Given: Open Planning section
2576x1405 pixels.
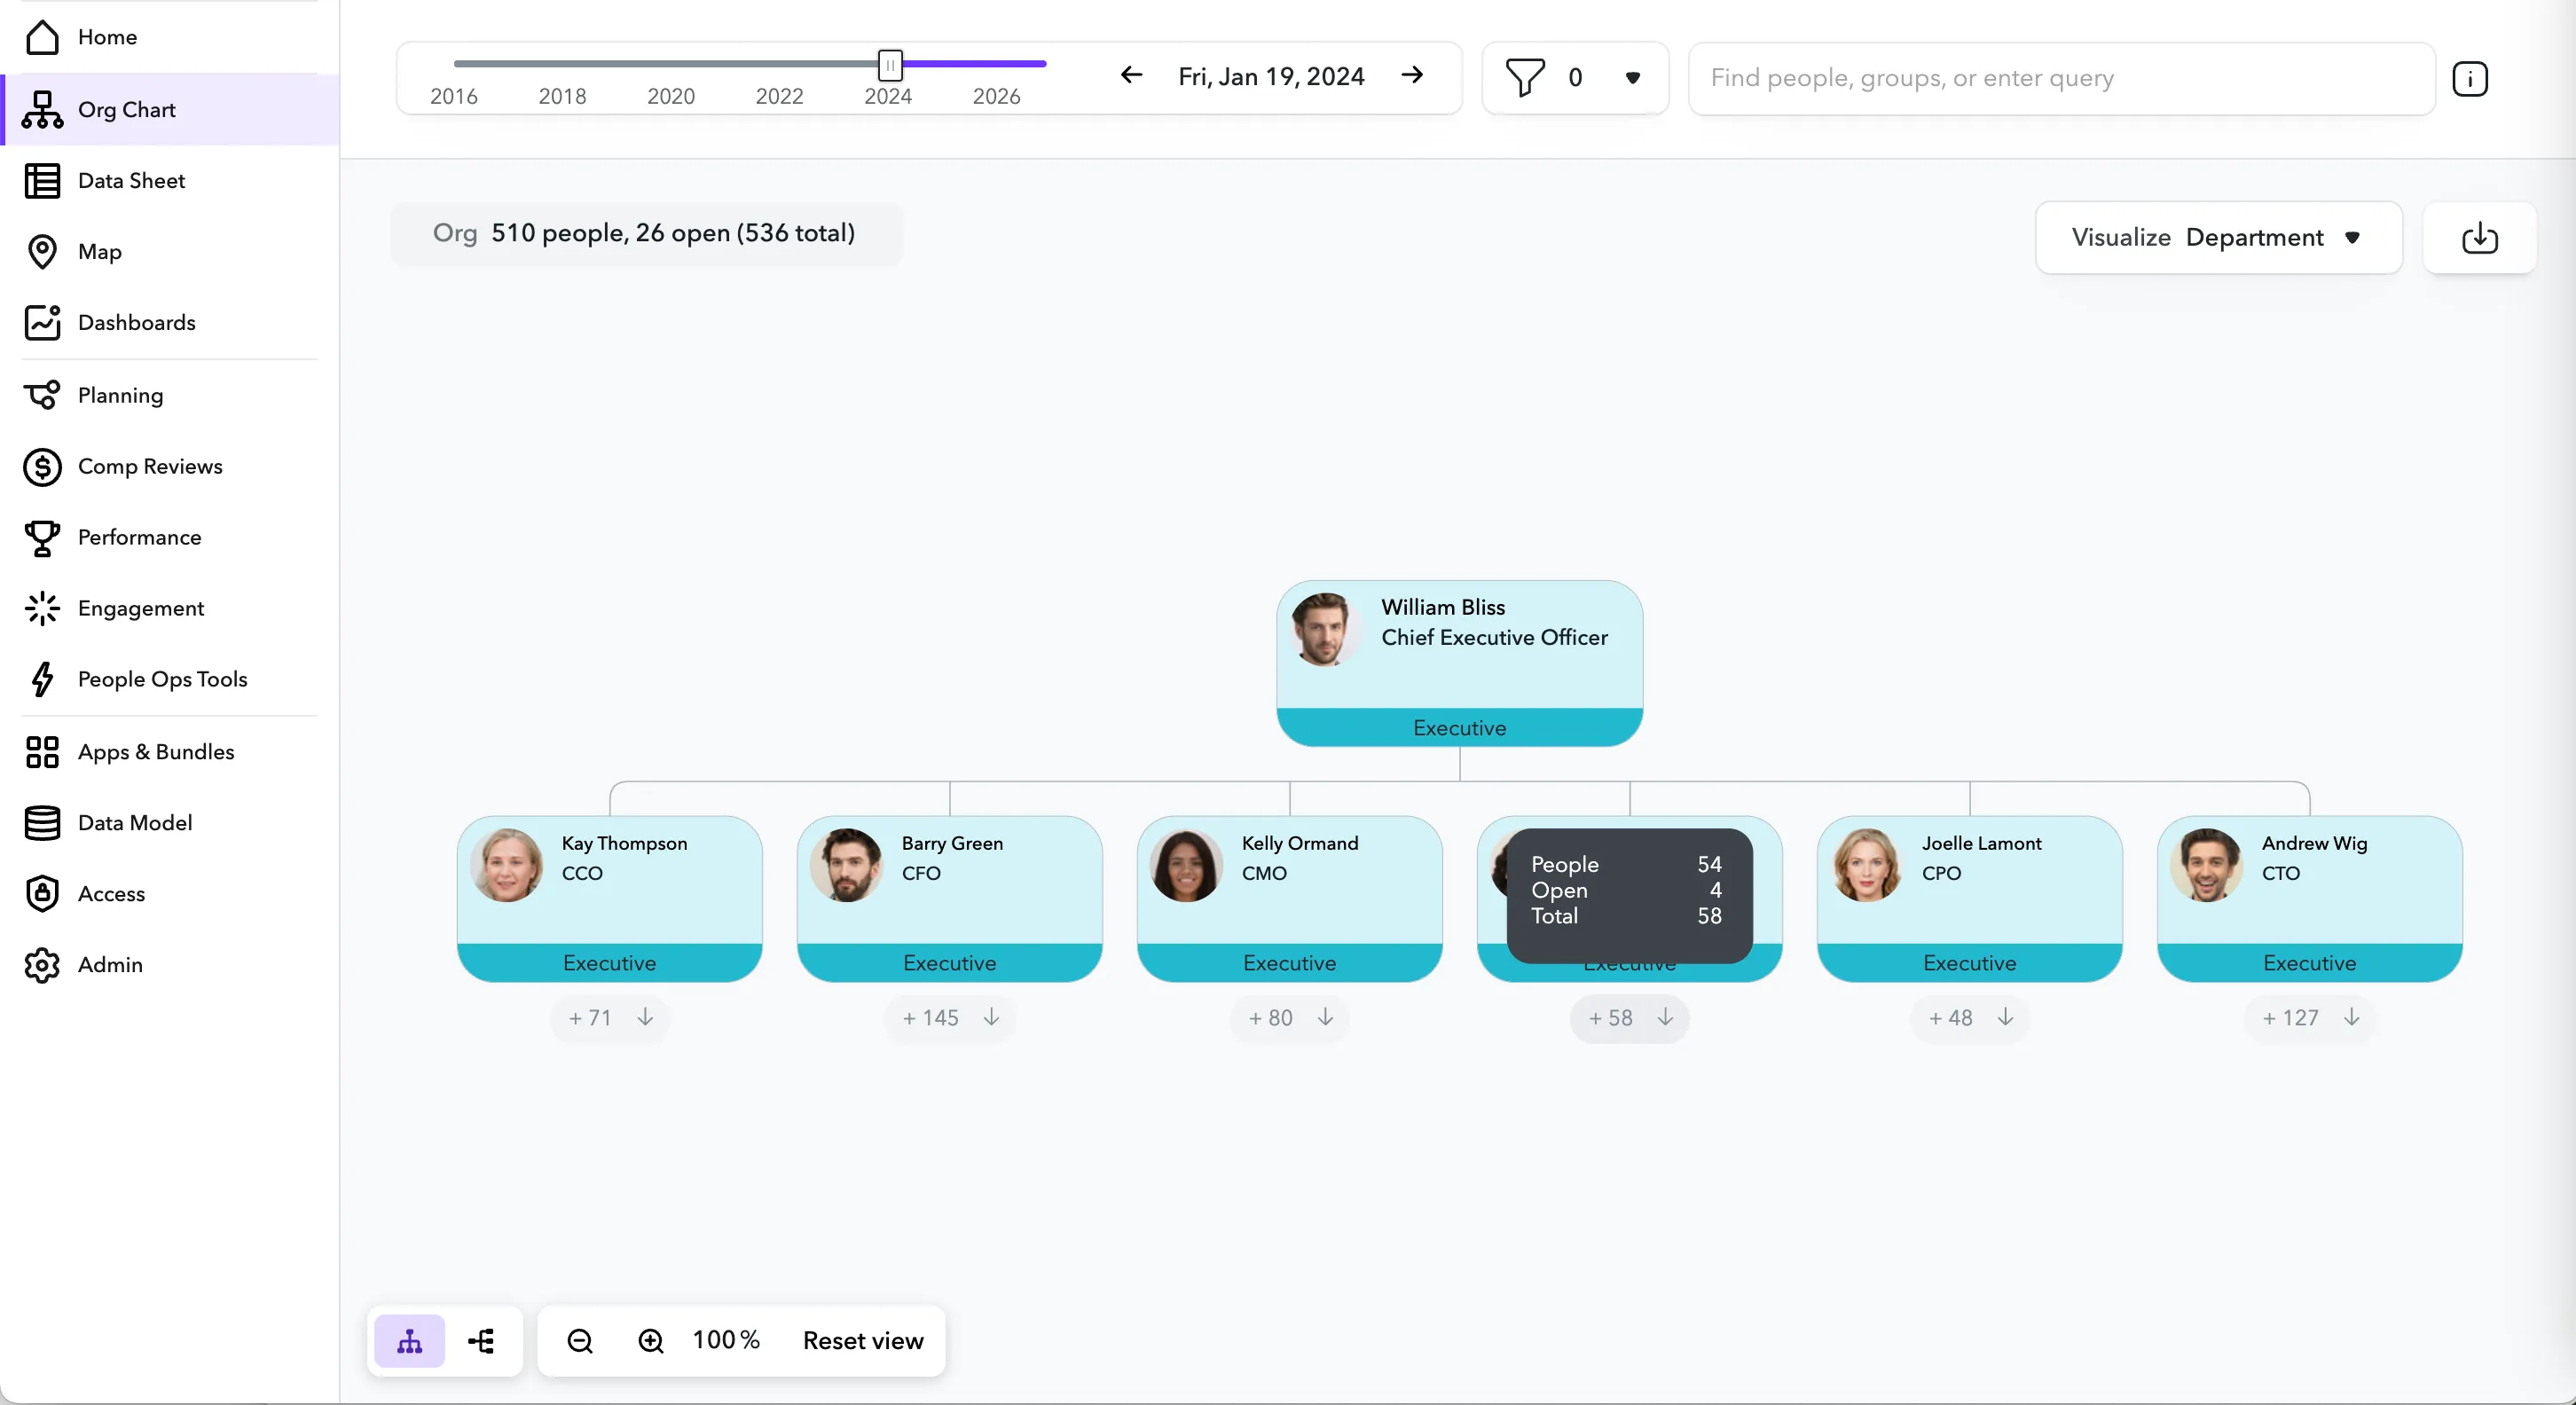Looking at the screenshot, I should (170, 396).
